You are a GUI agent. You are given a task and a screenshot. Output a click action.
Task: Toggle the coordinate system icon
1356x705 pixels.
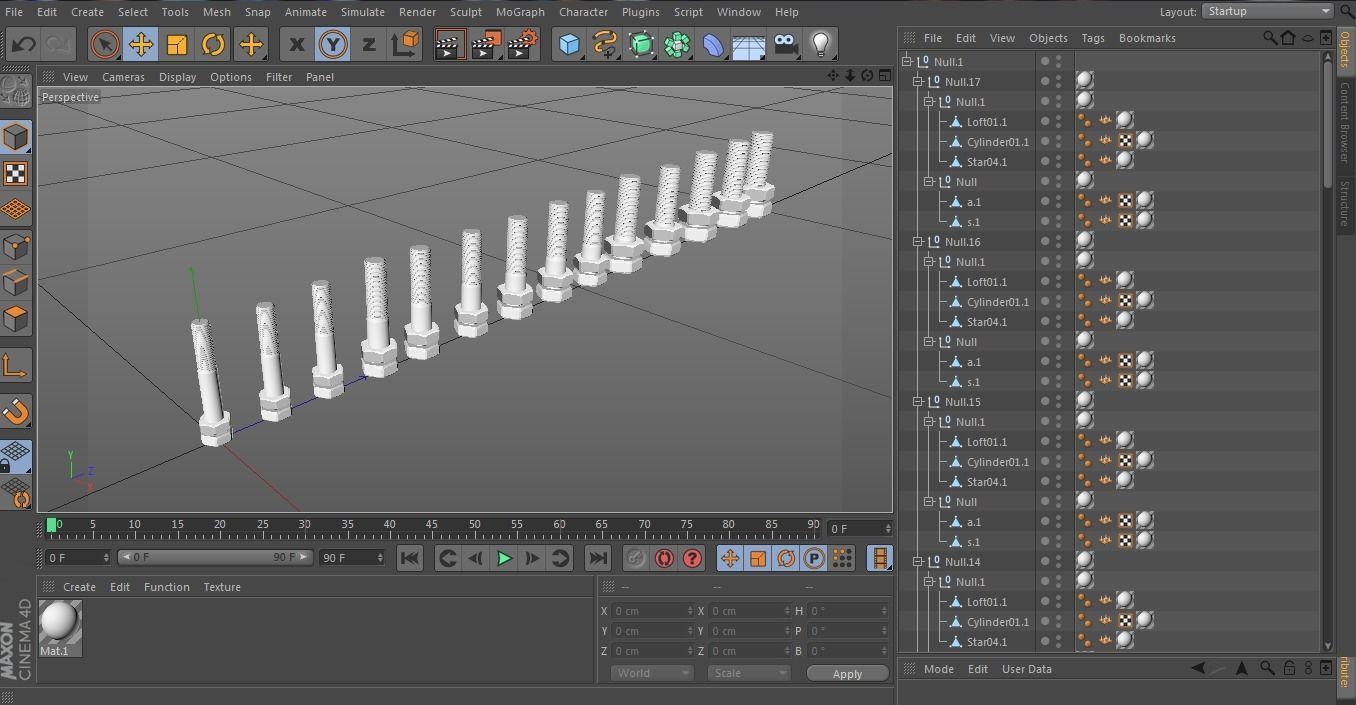coord(405,44)
